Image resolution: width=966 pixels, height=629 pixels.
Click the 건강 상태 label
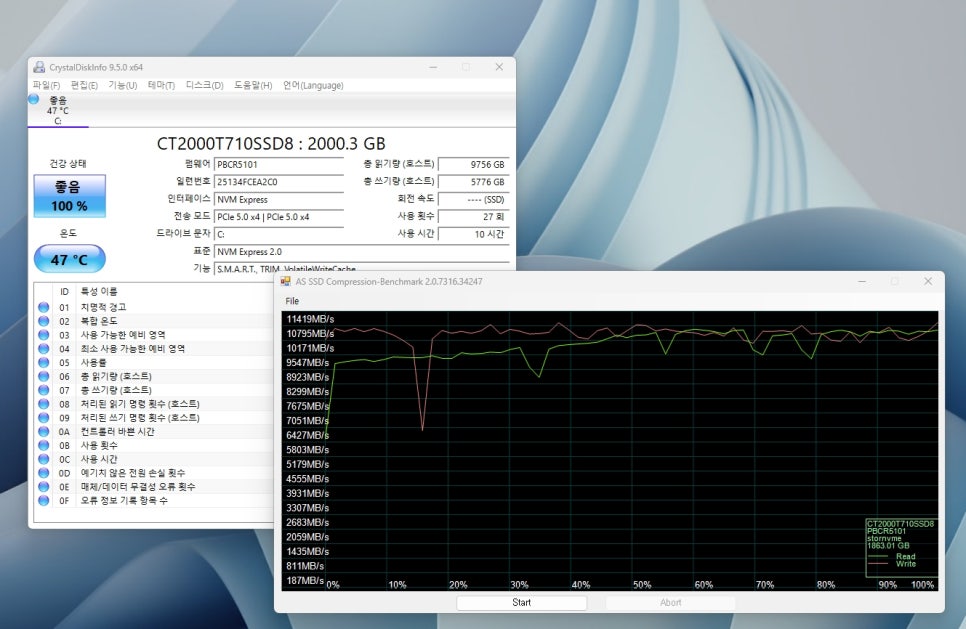pyautogui.click(x=68, y=164)
